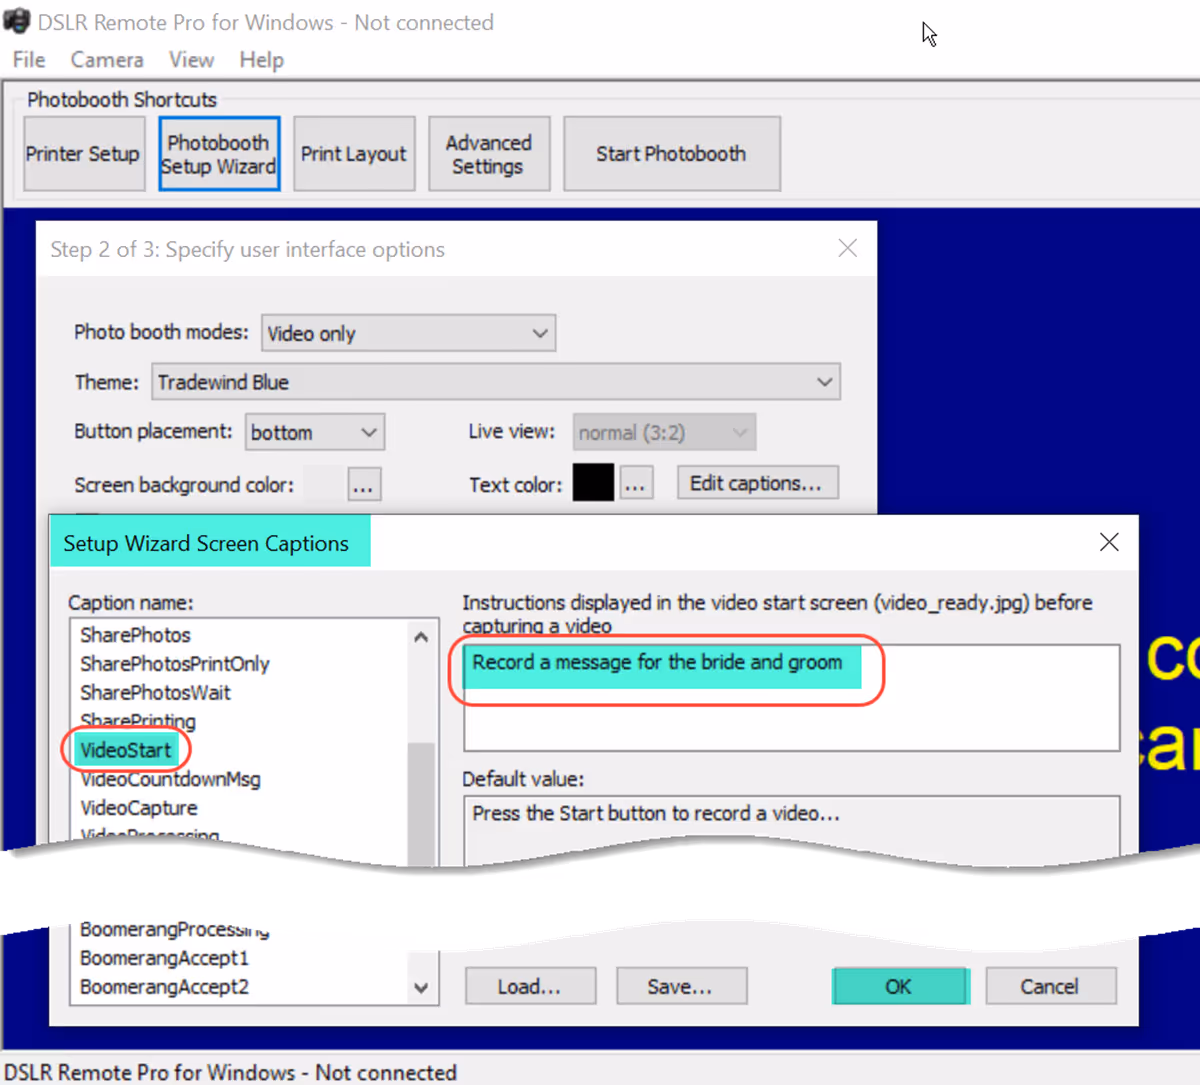Expand the Live view dropdown
This screenshot has width=1200, height=1085.
664,432
